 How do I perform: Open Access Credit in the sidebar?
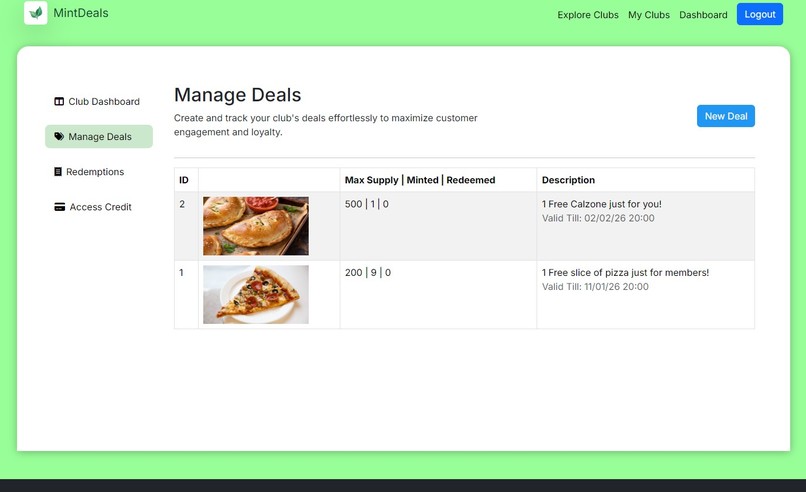[x=99, y=207]
